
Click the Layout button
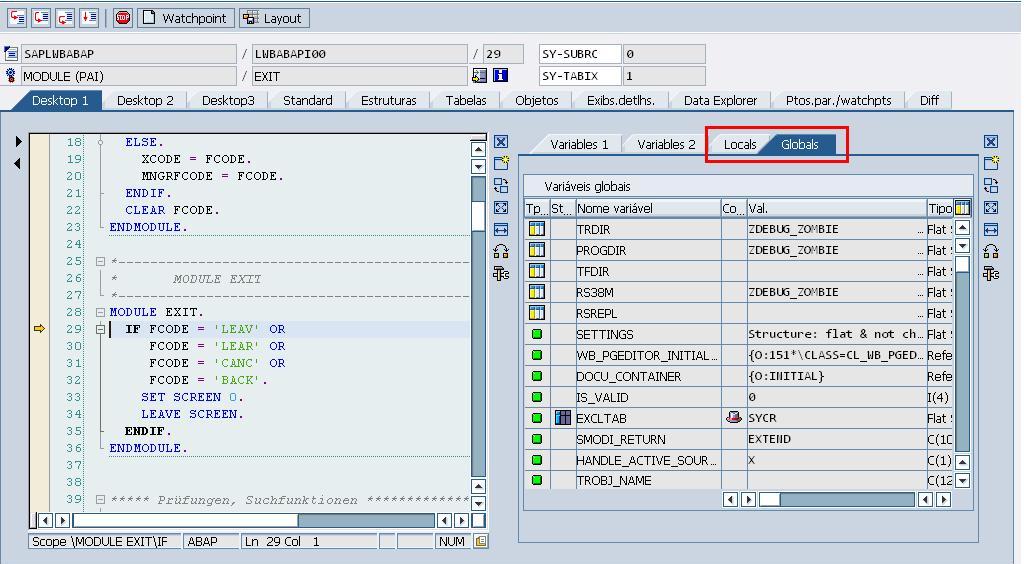(273, 18)
